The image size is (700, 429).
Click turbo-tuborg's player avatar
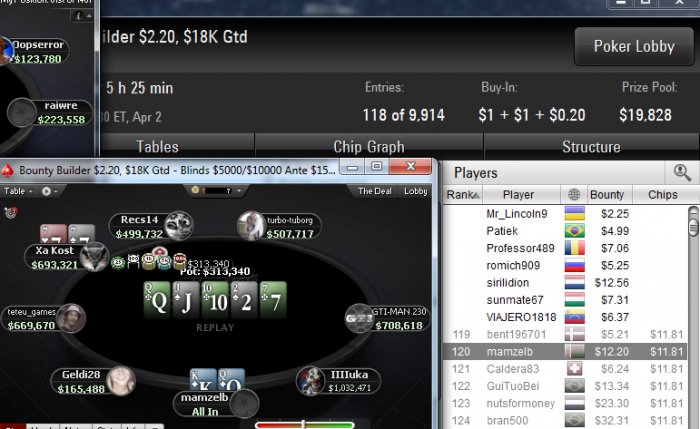click(251, 225)
